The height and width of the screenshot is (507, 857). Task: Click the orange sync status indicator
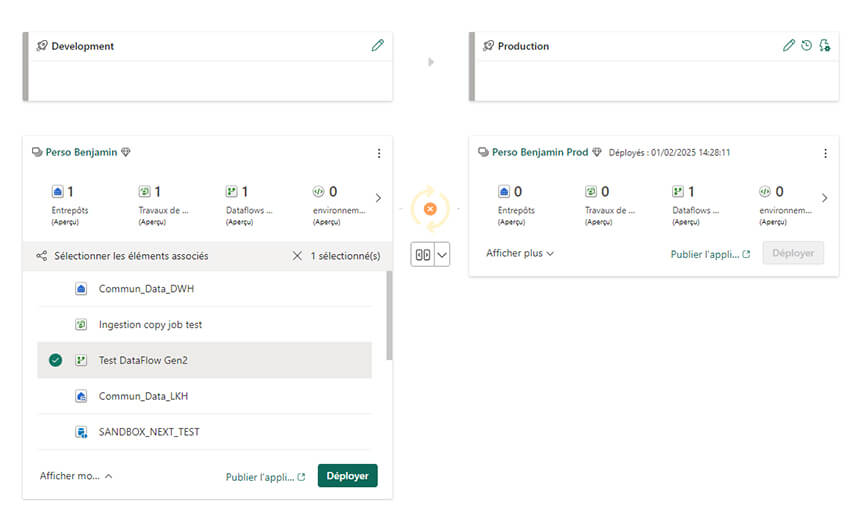430,209
